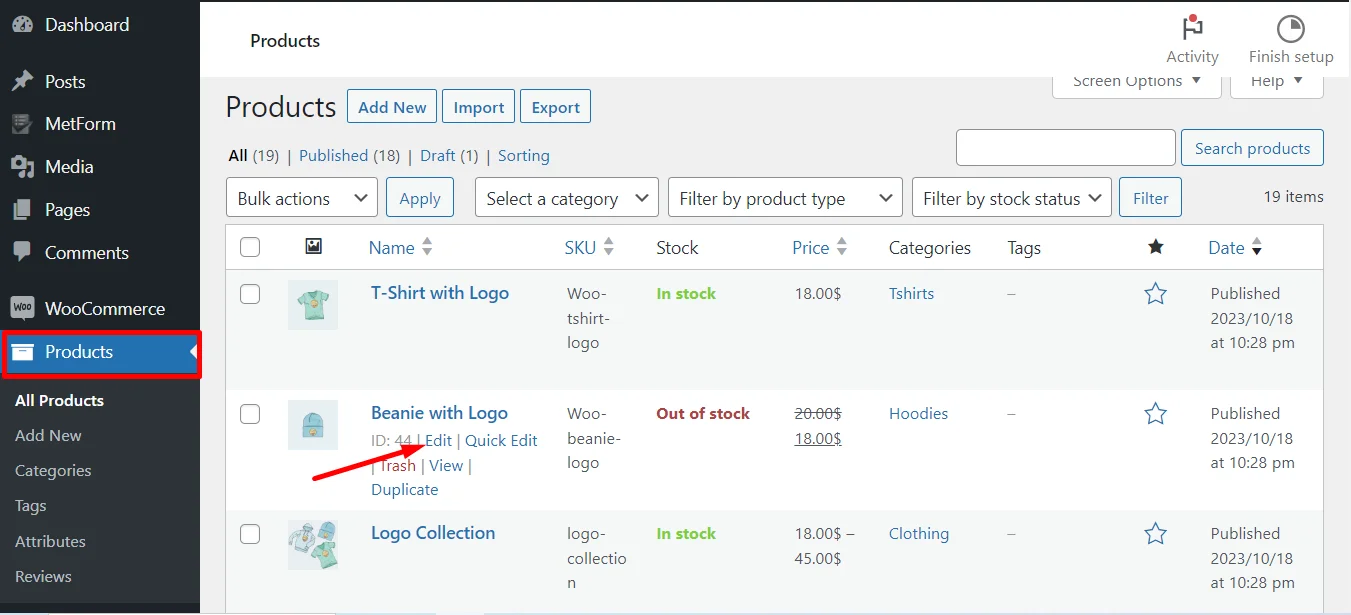Screen dimensions: 1351x615
Task: Open the Select a category dropdown
Action: (567, 198)
